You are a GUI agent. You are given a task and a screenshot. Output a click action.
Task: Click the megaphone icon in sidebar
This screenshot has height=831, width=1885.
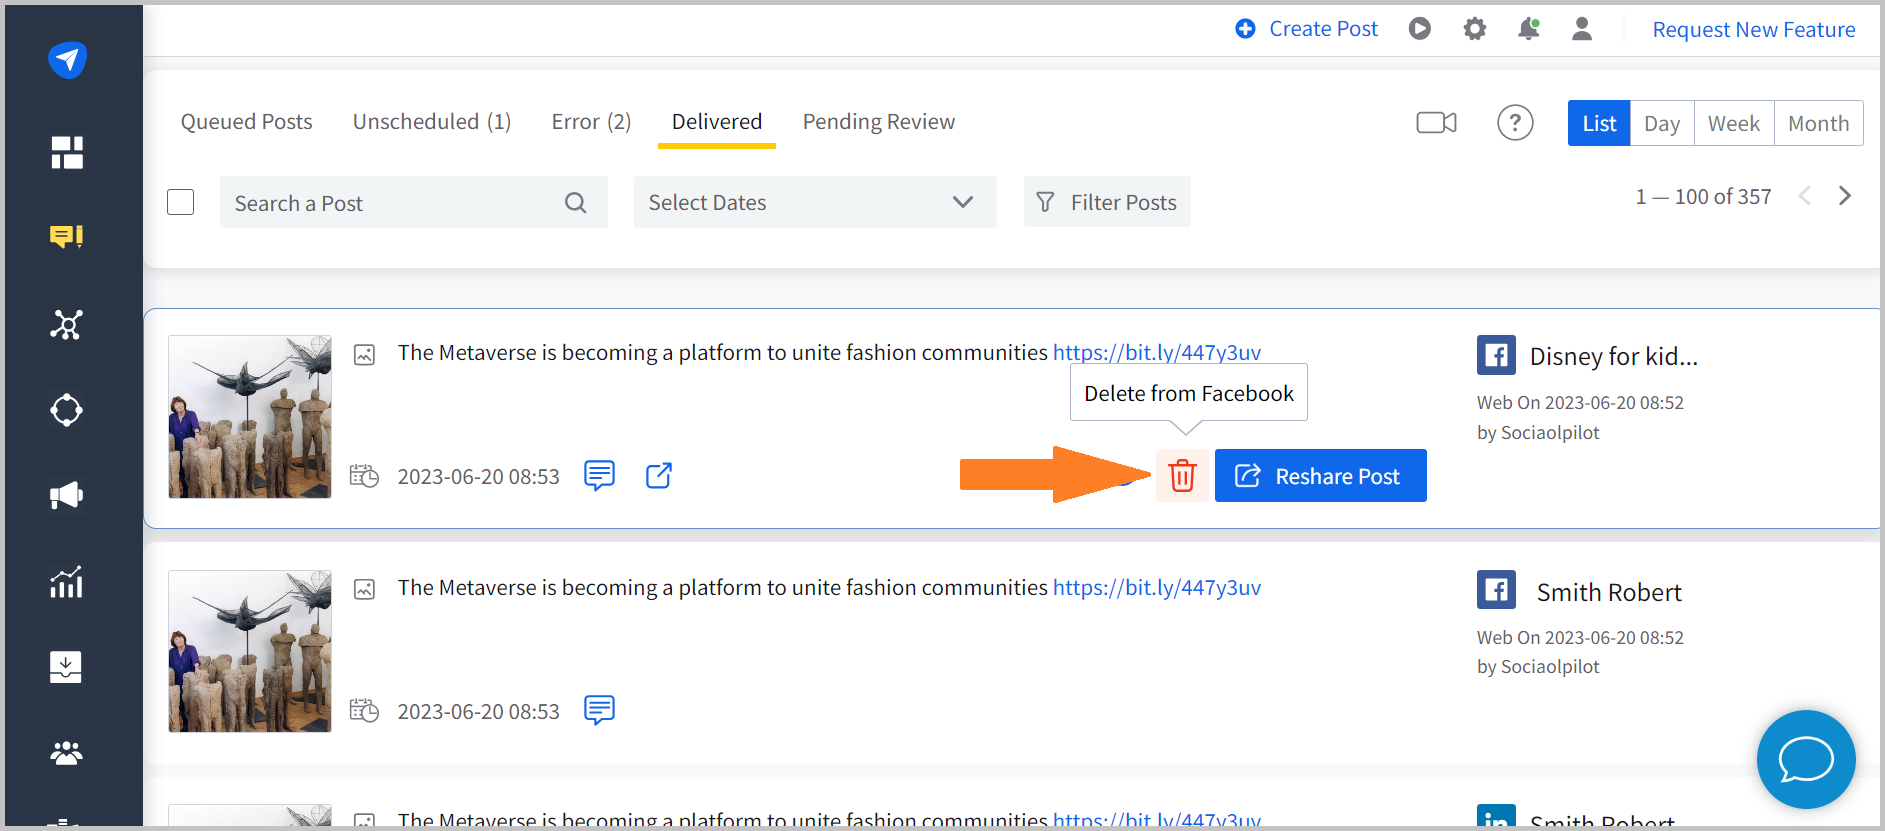click(67, 496)
